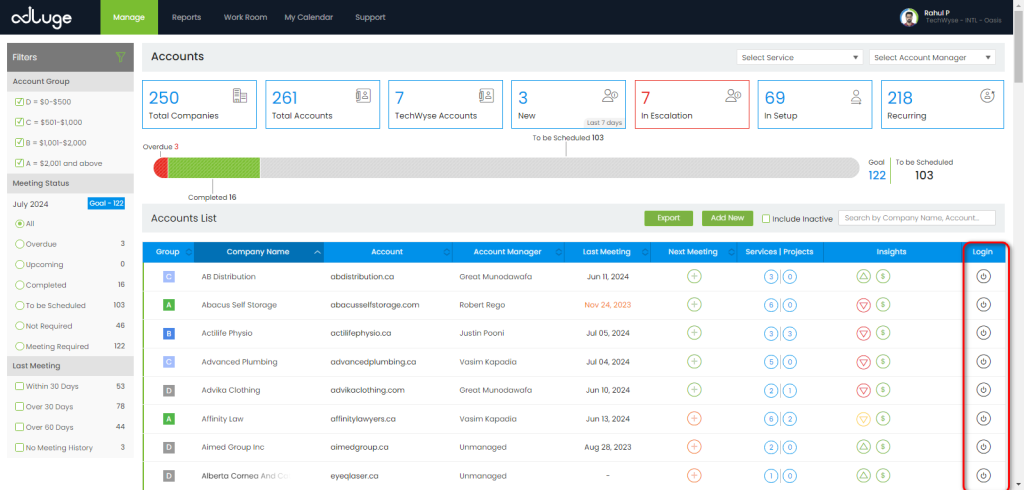This screenshot has width=1024, height=490.
Task: Click plus icon in Abacus Self Storage row
Action: click(694, 304)
